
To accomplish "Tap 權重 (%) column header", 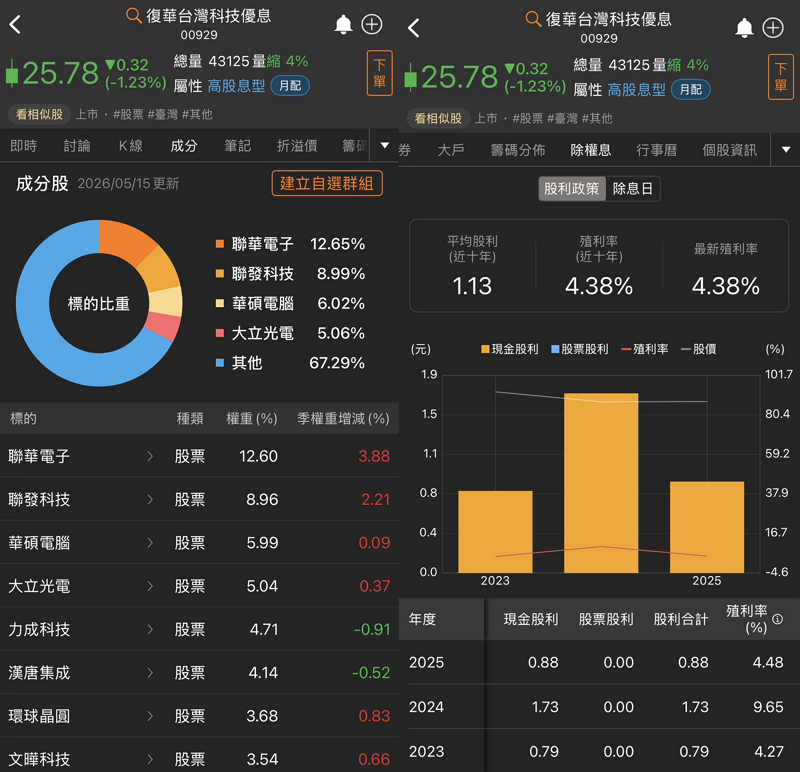I will (252, 419).
